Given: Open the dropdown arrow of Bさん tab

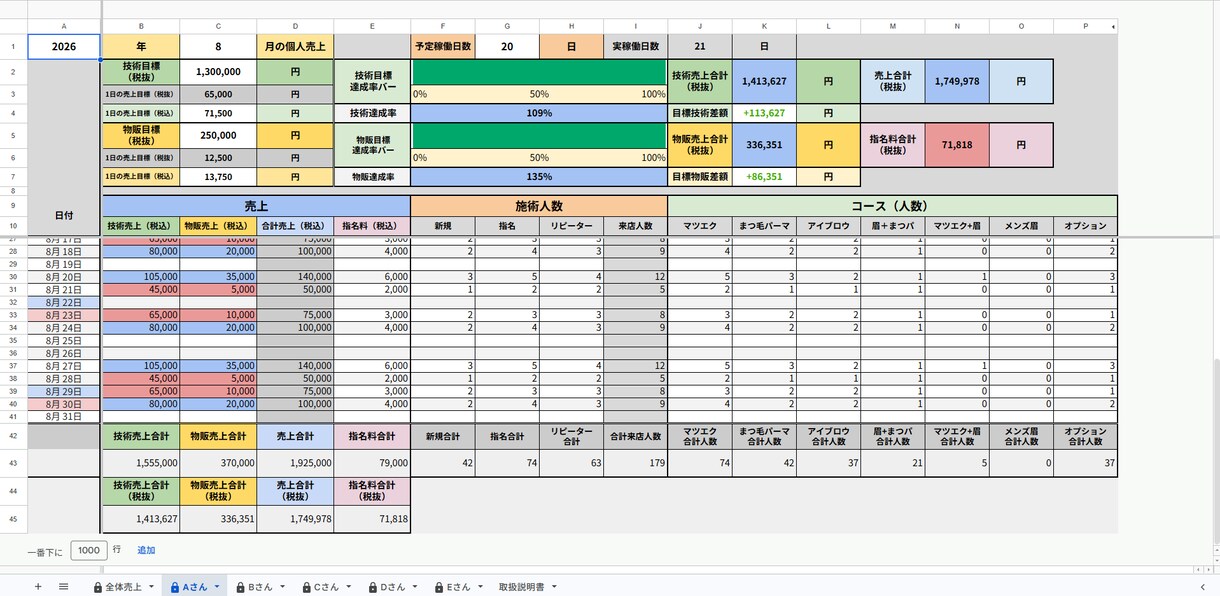Looking at the screenshot, I should pyautogui.click(x=282, y=587).
